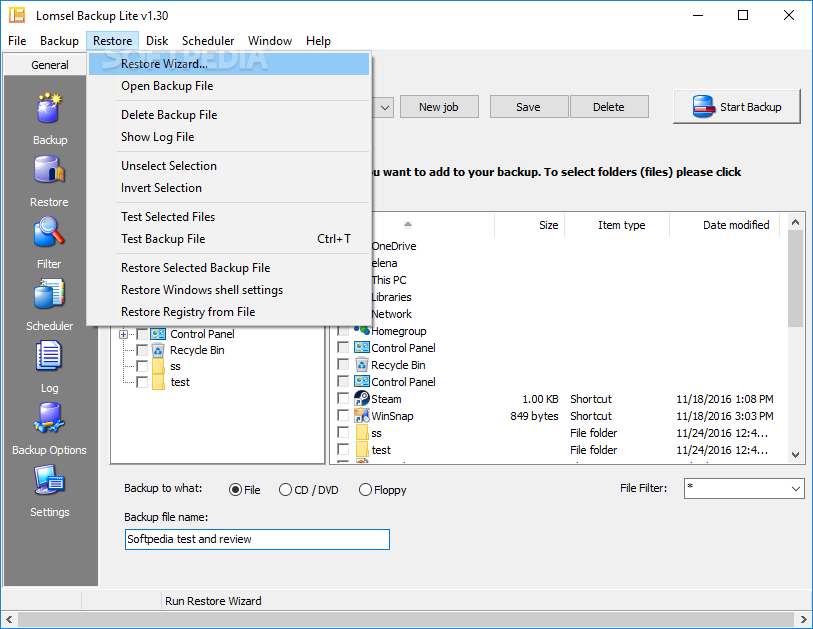Click the Recycle Bin icon in folder tree
This screenshot has width=813, height=629.
158,350
